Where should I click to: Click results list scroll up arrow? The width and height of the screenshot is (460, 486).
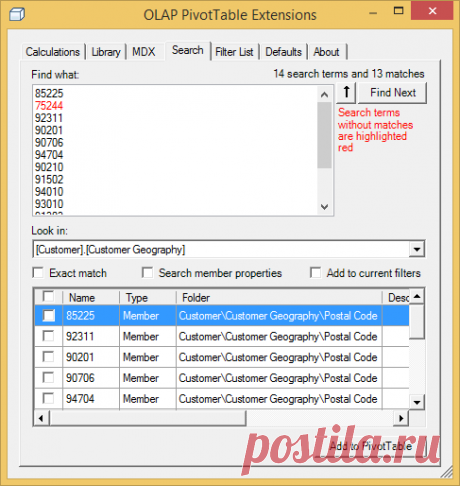(417, 296)
